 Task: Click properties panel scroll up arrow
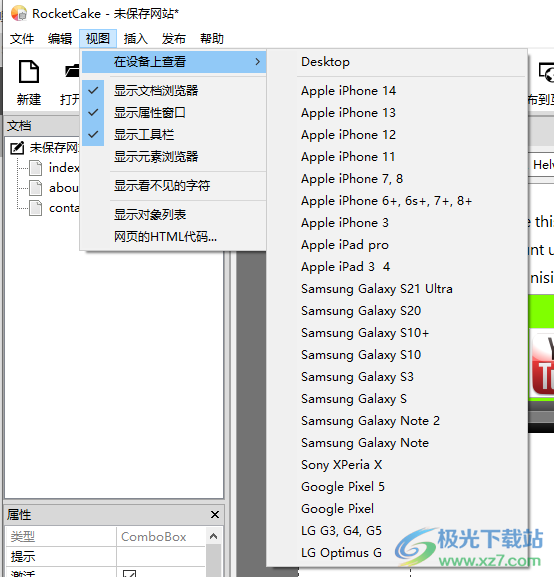pyautogui.click(x=214, y=537)
